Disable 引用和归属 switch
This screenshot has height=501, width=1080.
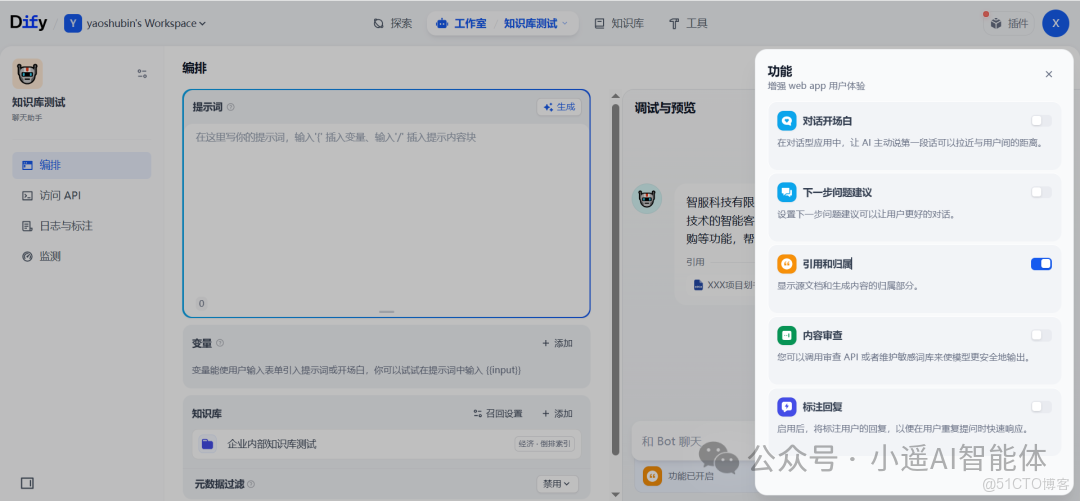point(1041,264)
